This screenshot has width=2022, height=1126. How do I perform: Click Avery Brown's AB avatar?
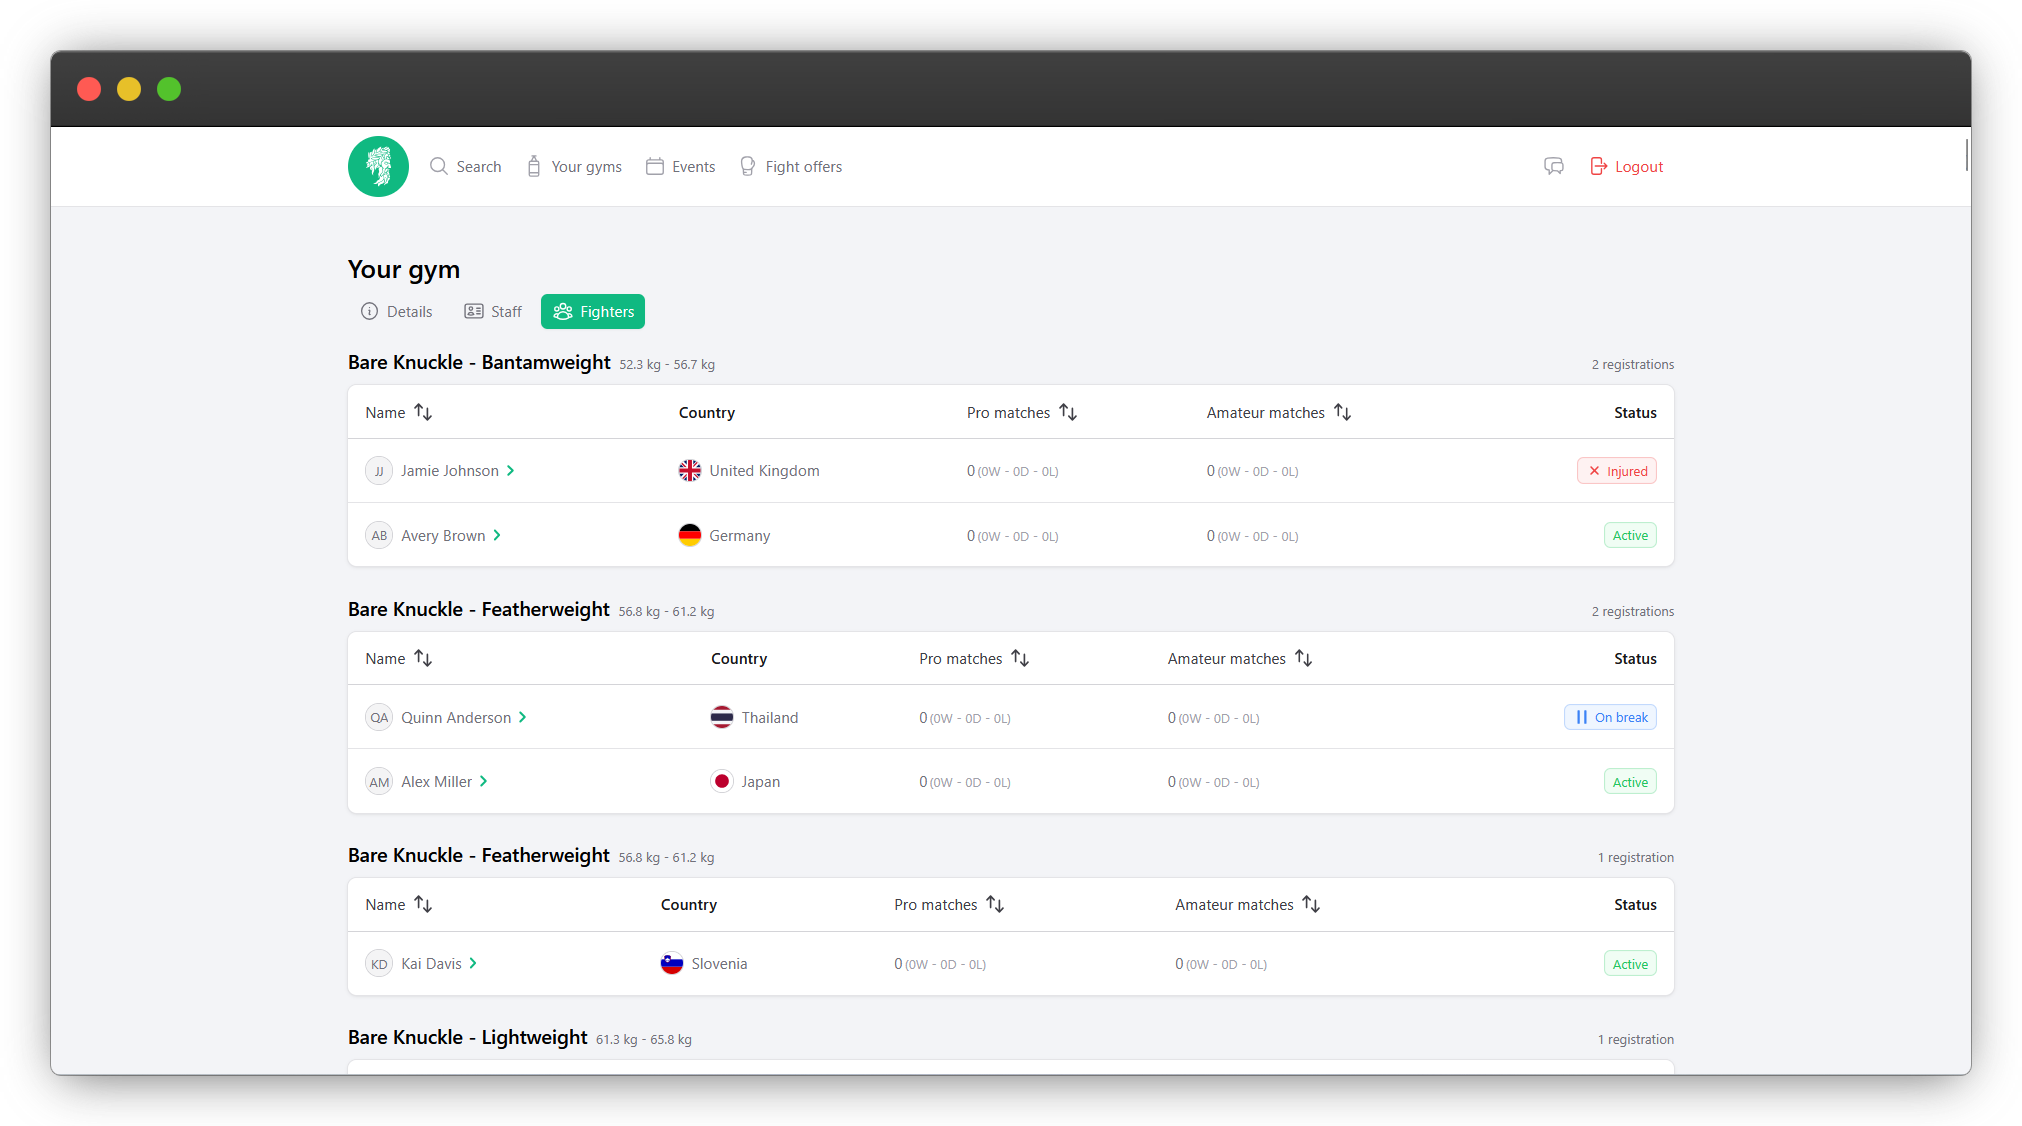click(379, 535)
